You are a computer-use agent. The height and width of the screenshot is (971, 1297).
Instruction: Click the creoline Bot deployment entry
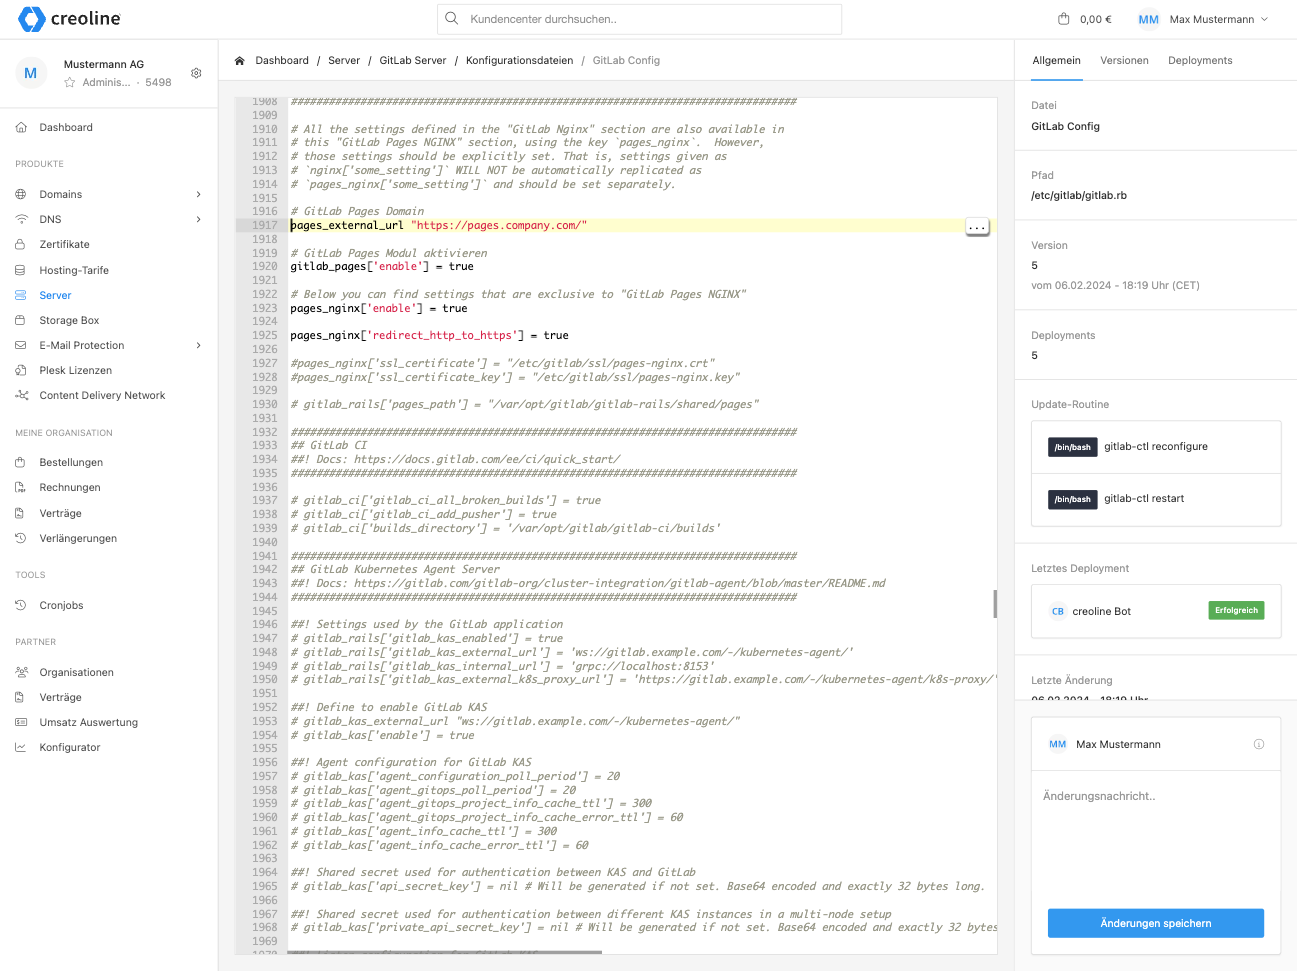click(1156, 611)
